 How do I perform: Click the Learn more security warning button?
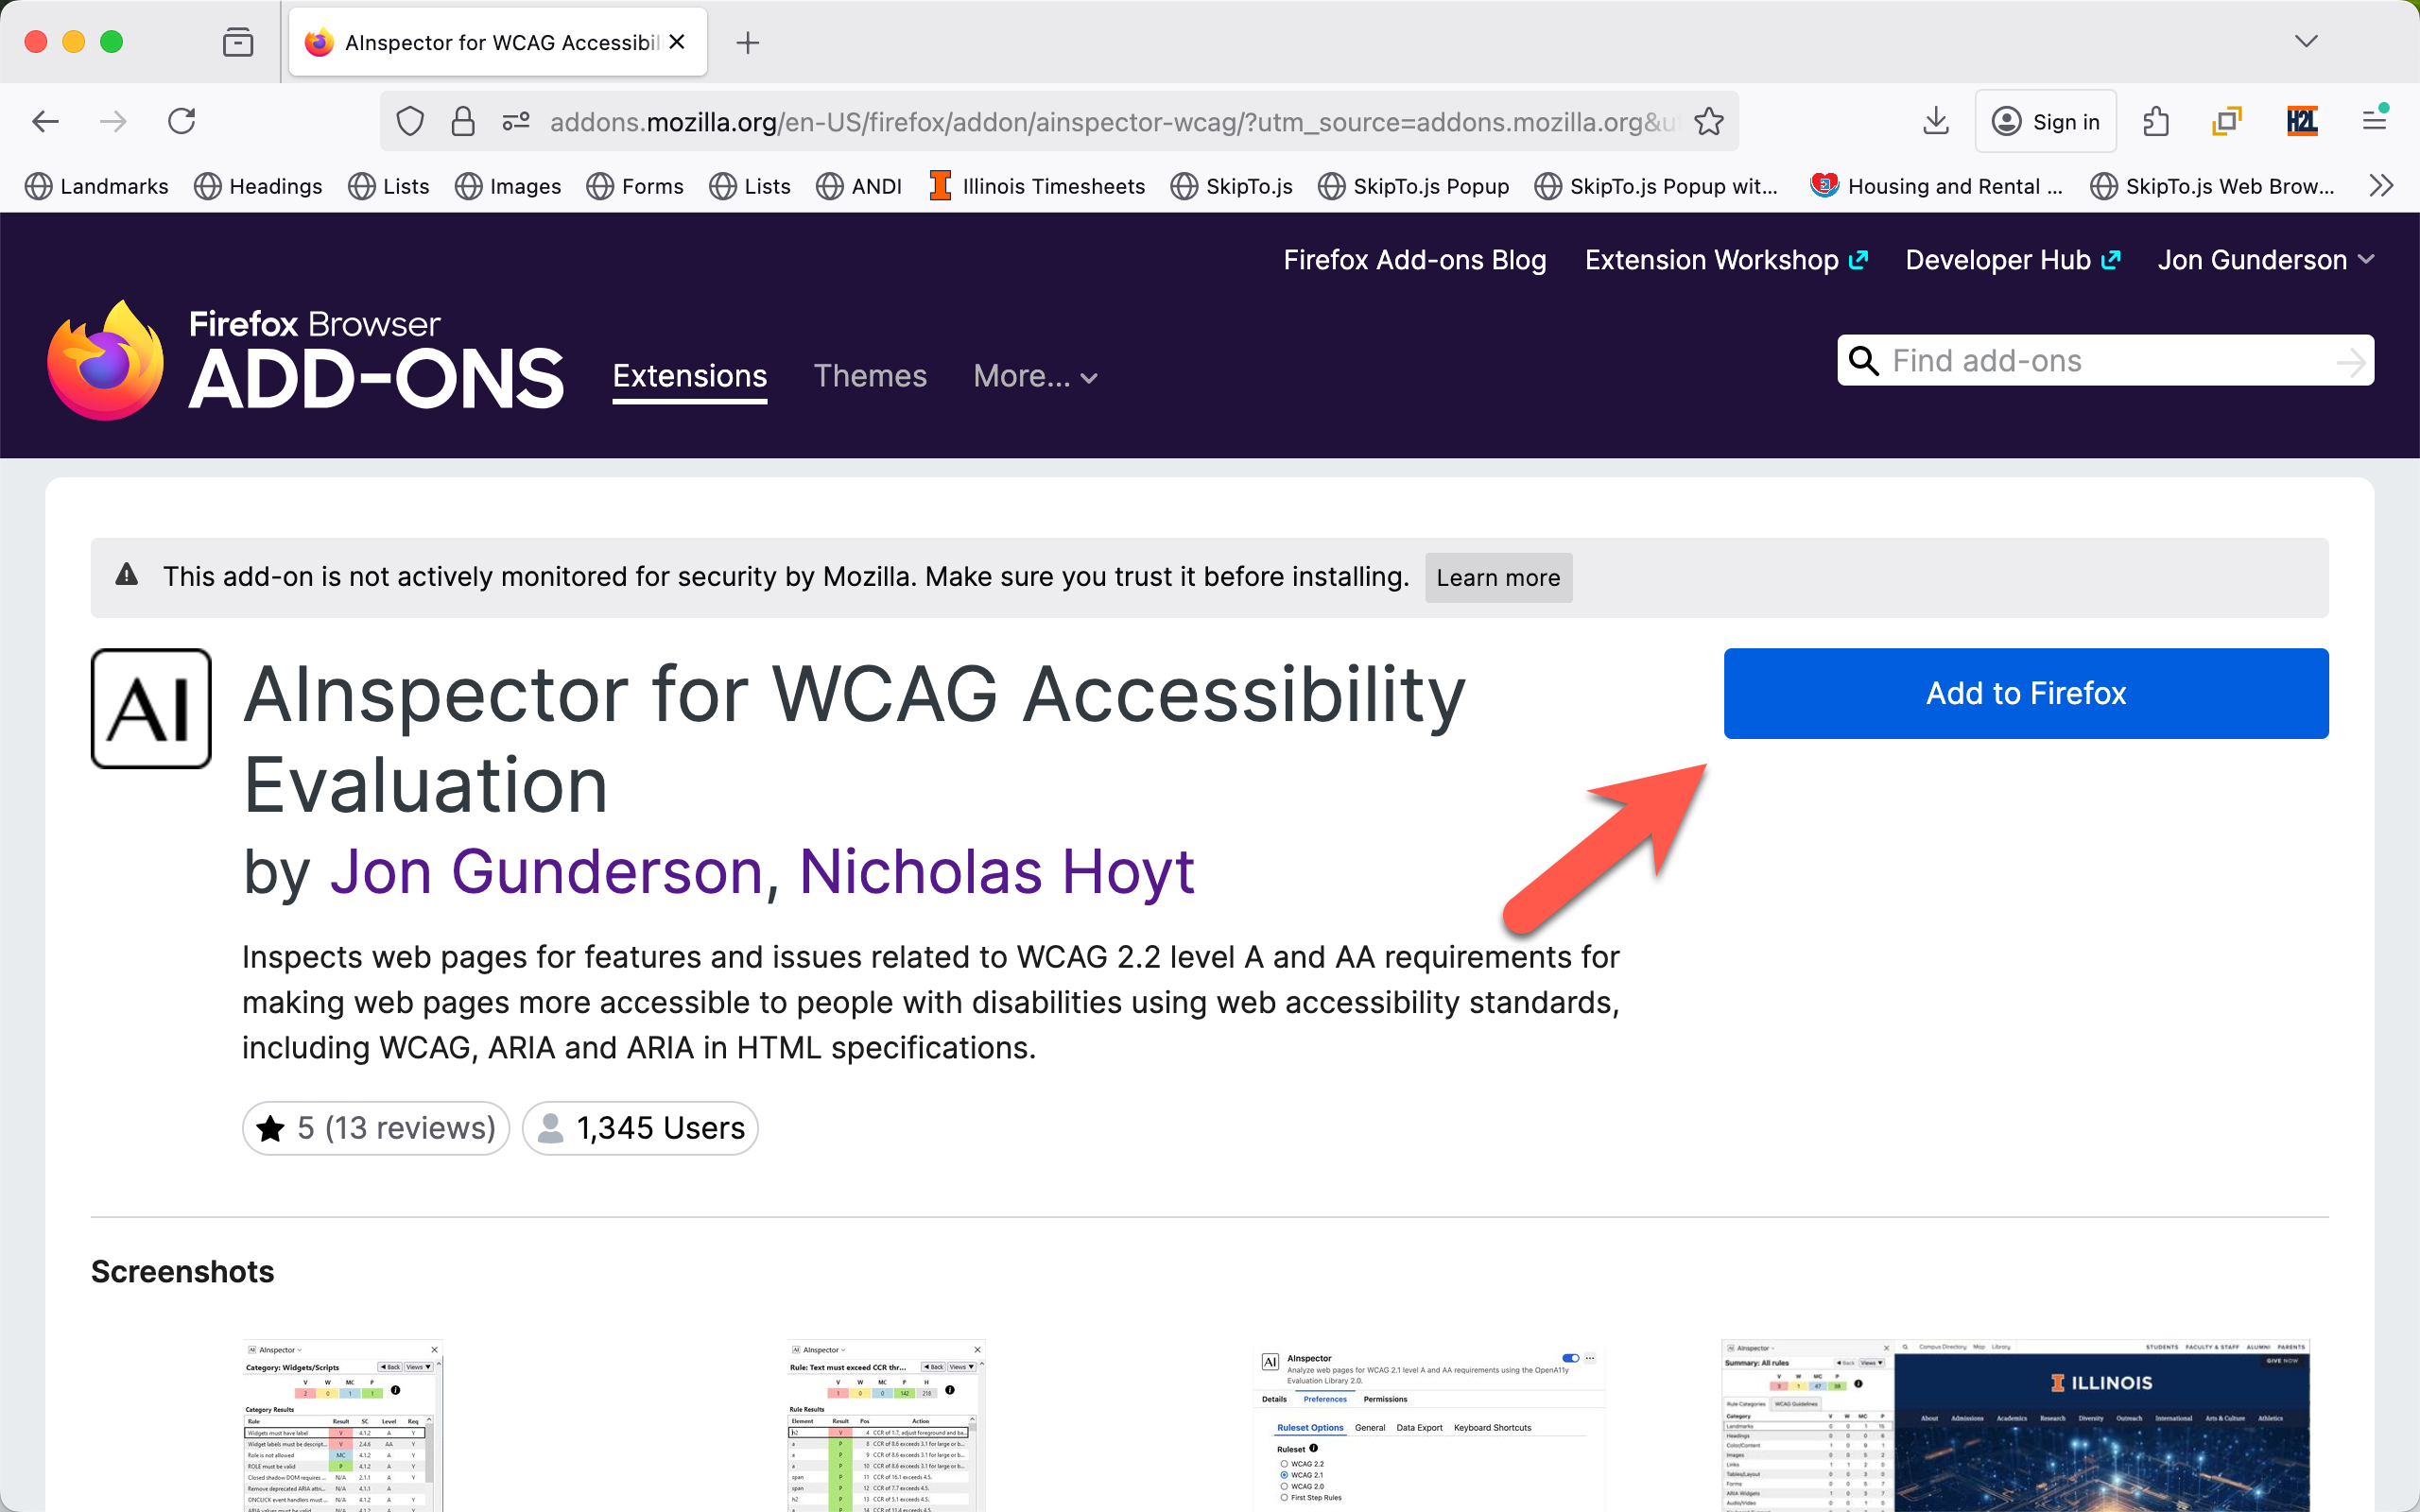point(1497,578)
